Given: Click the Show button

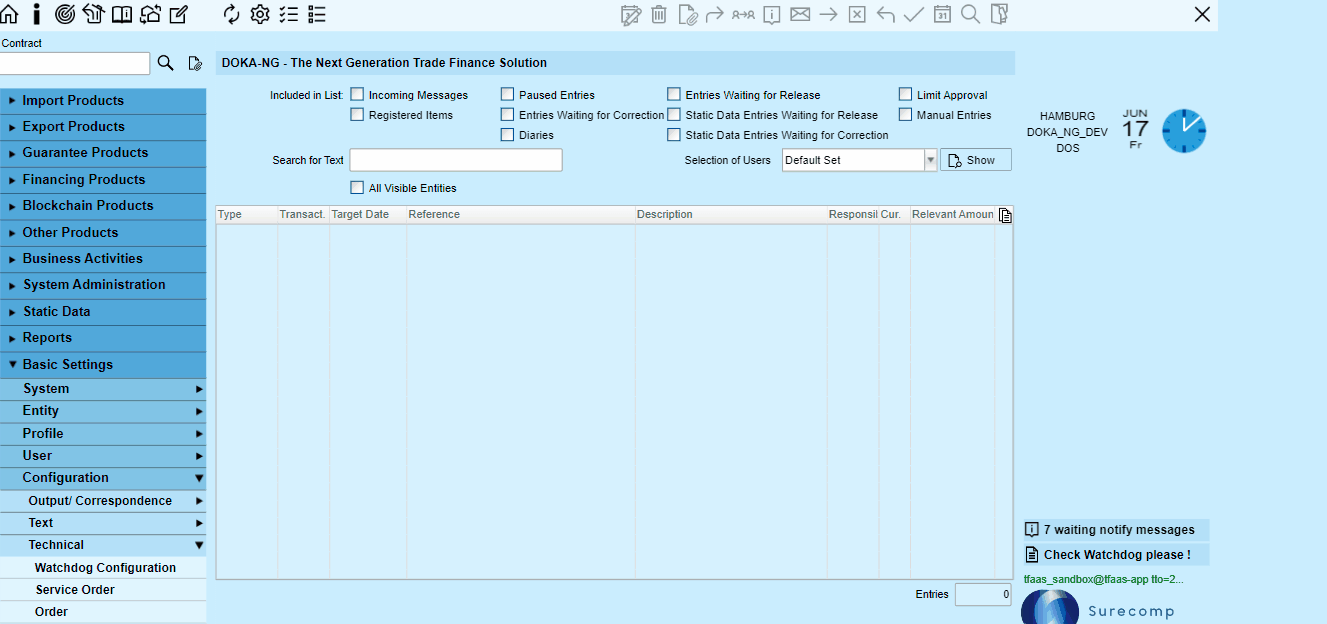Looking at the screenshot, I should [x=975, y=160].
